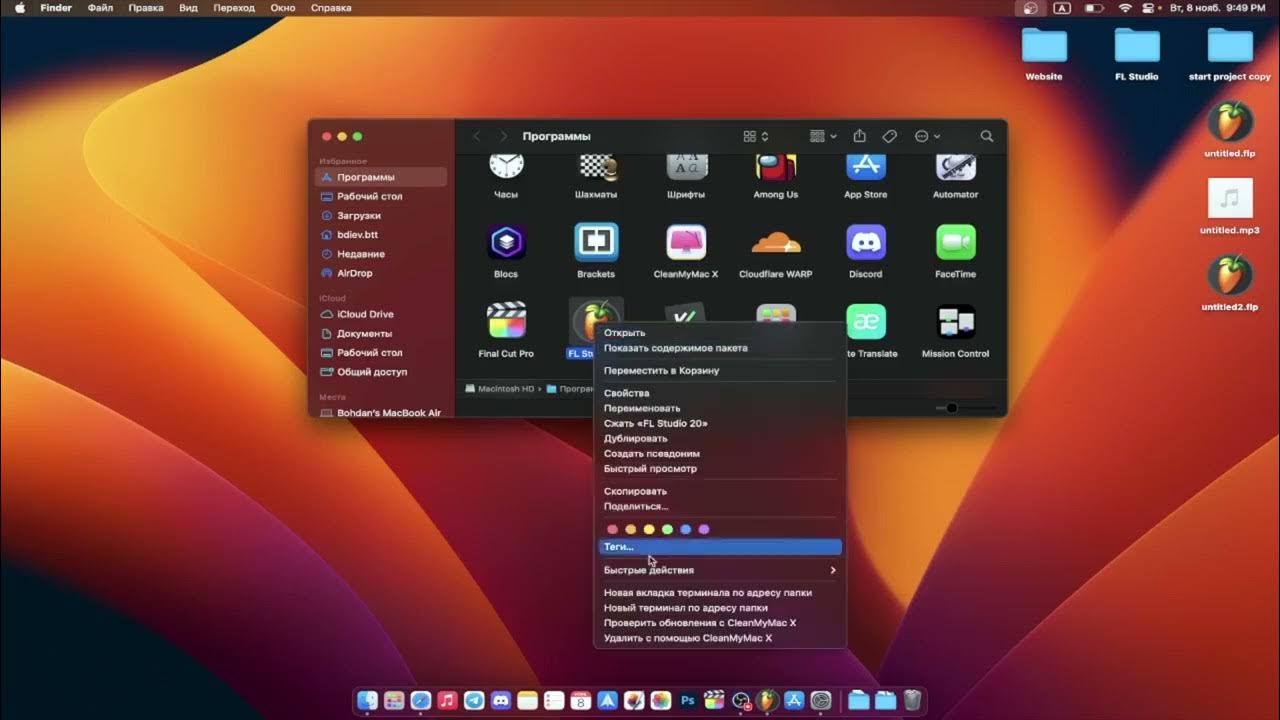Go back with Finder's back arrow
This screenshot has height=720, width=1280.
pos(477,136)
